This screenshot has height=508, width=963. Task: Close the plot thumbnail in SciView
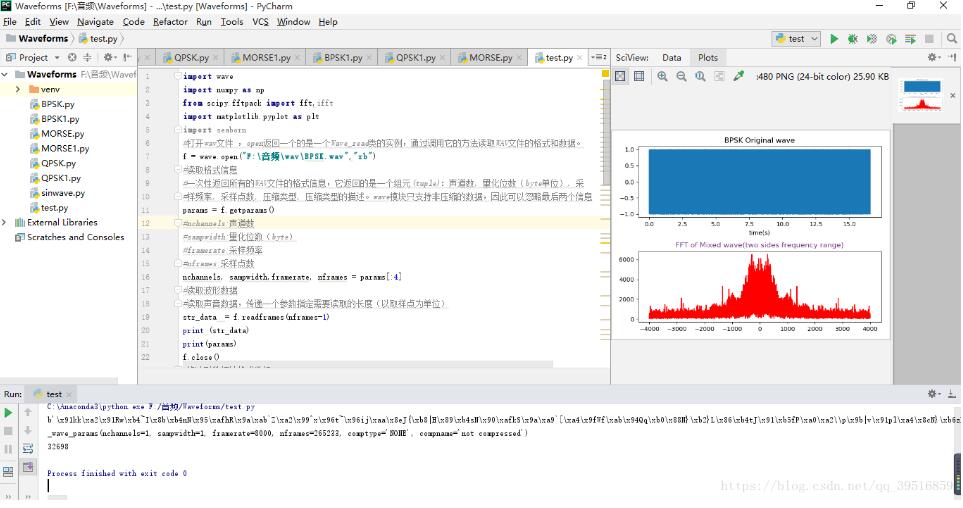point(953,95)
